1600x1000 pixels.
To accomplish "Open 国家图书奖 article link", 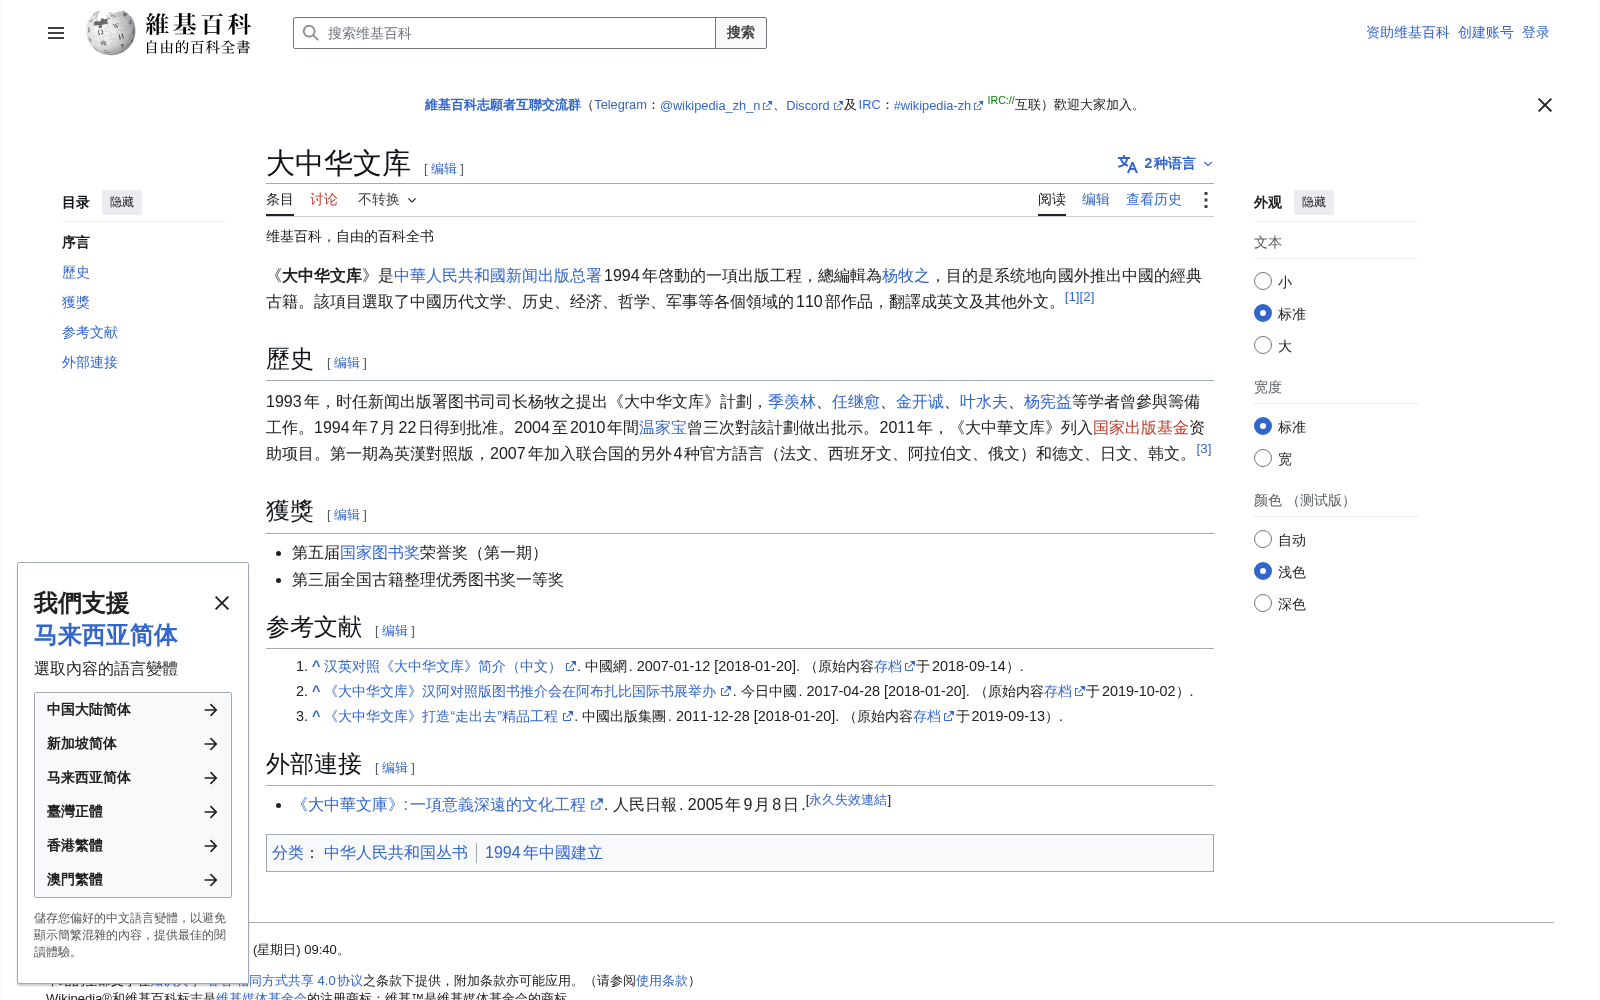I will (x=380, y=553).
